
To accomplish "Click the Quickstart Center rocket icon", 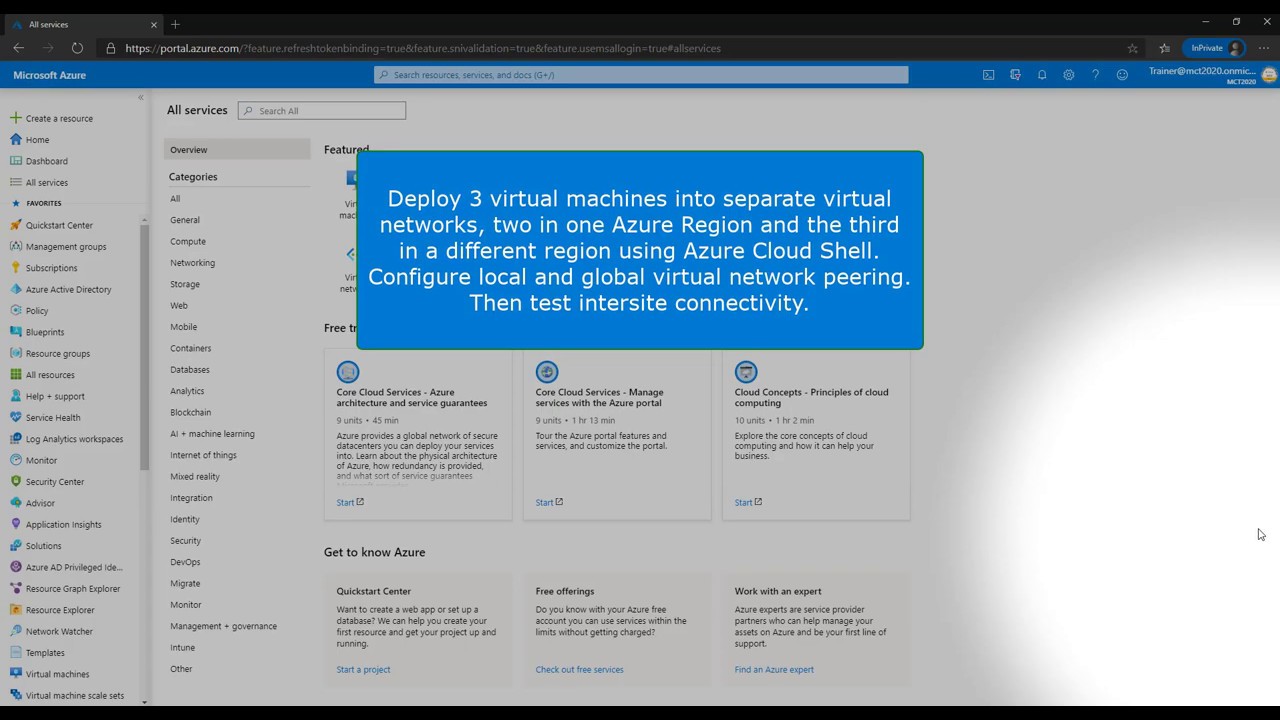I will (x=15, y=225).
